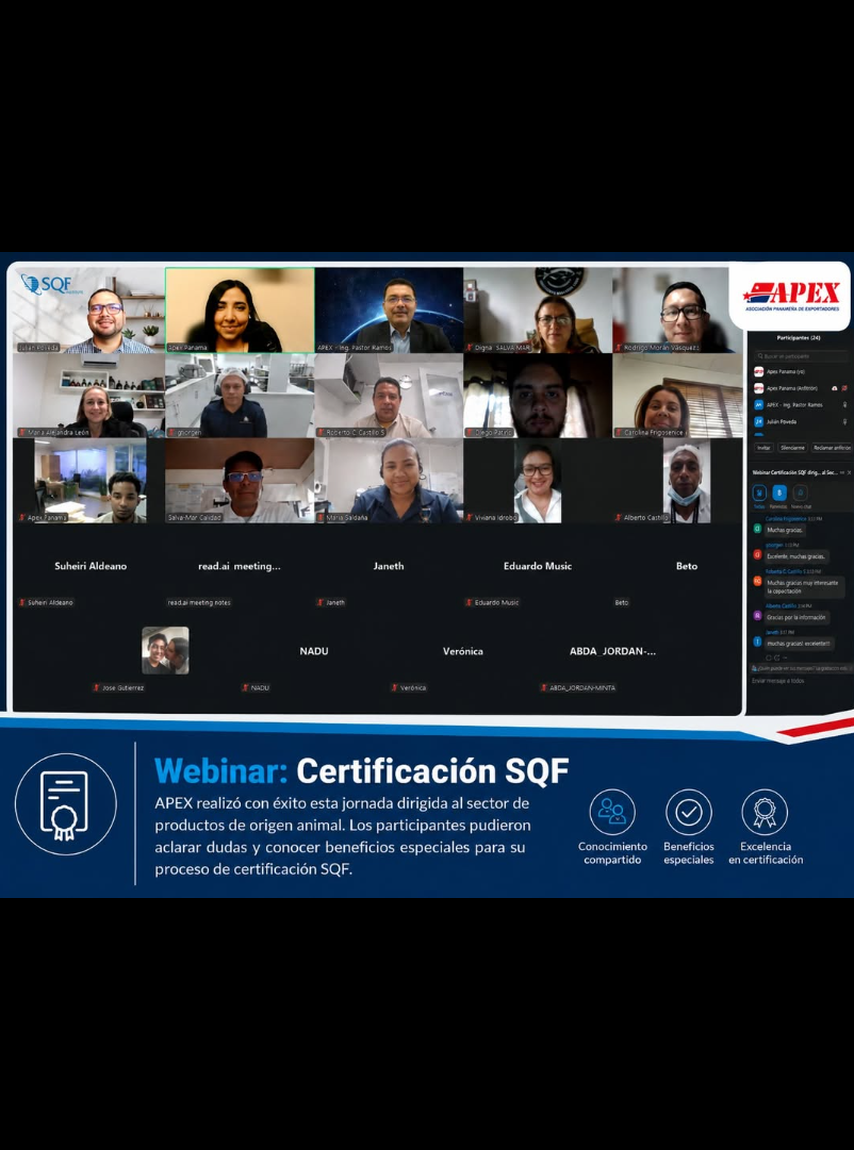The width and height of the screenshot is (854, 1150).
Task: Click Verónica name tile
Action: [x=463, y=651]
